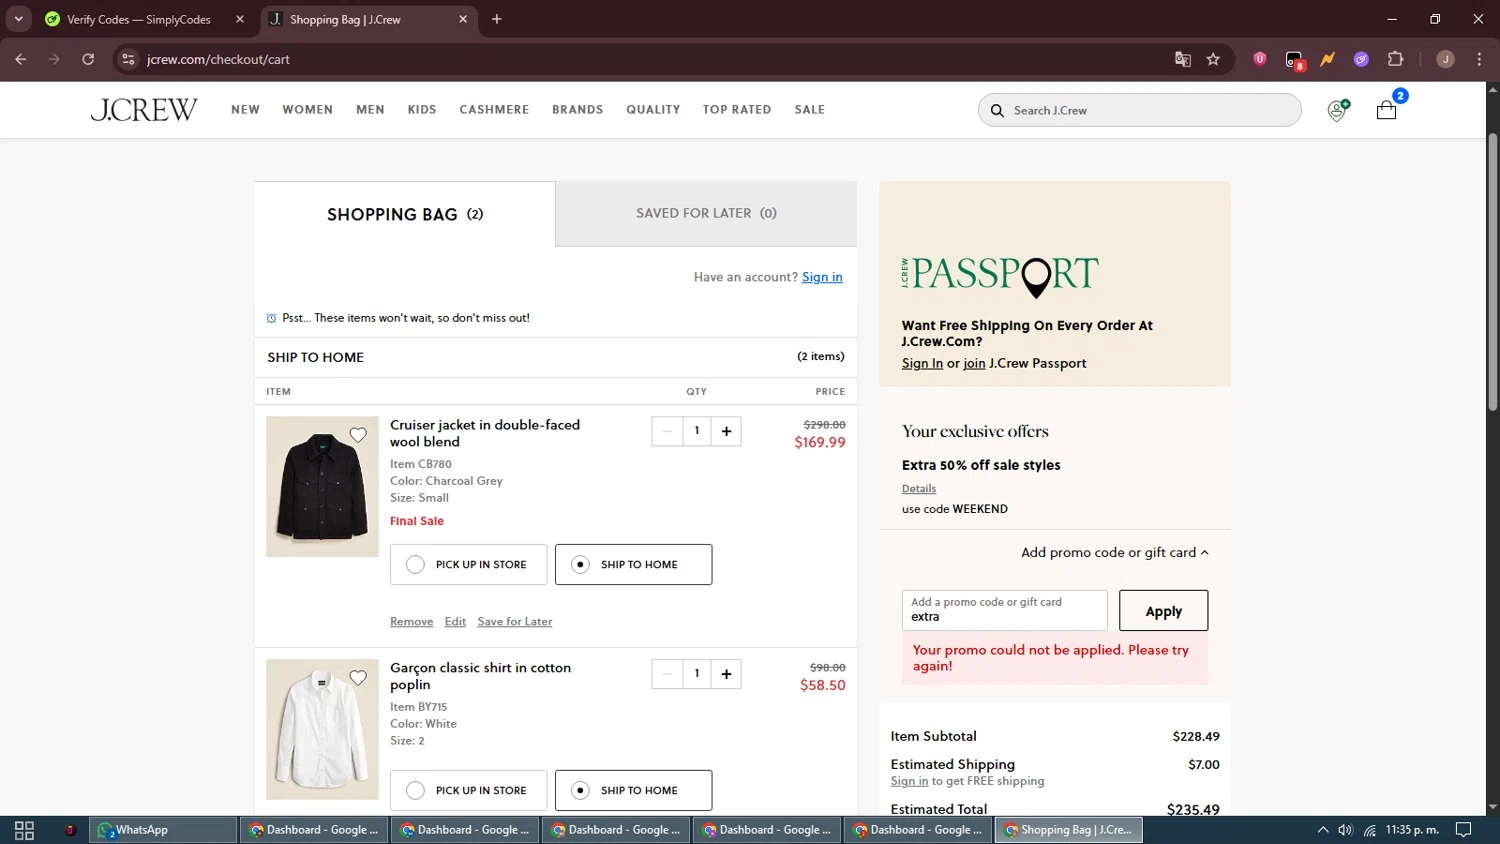
Task: Click the search magnifier icon
Action: click(997, 110)
